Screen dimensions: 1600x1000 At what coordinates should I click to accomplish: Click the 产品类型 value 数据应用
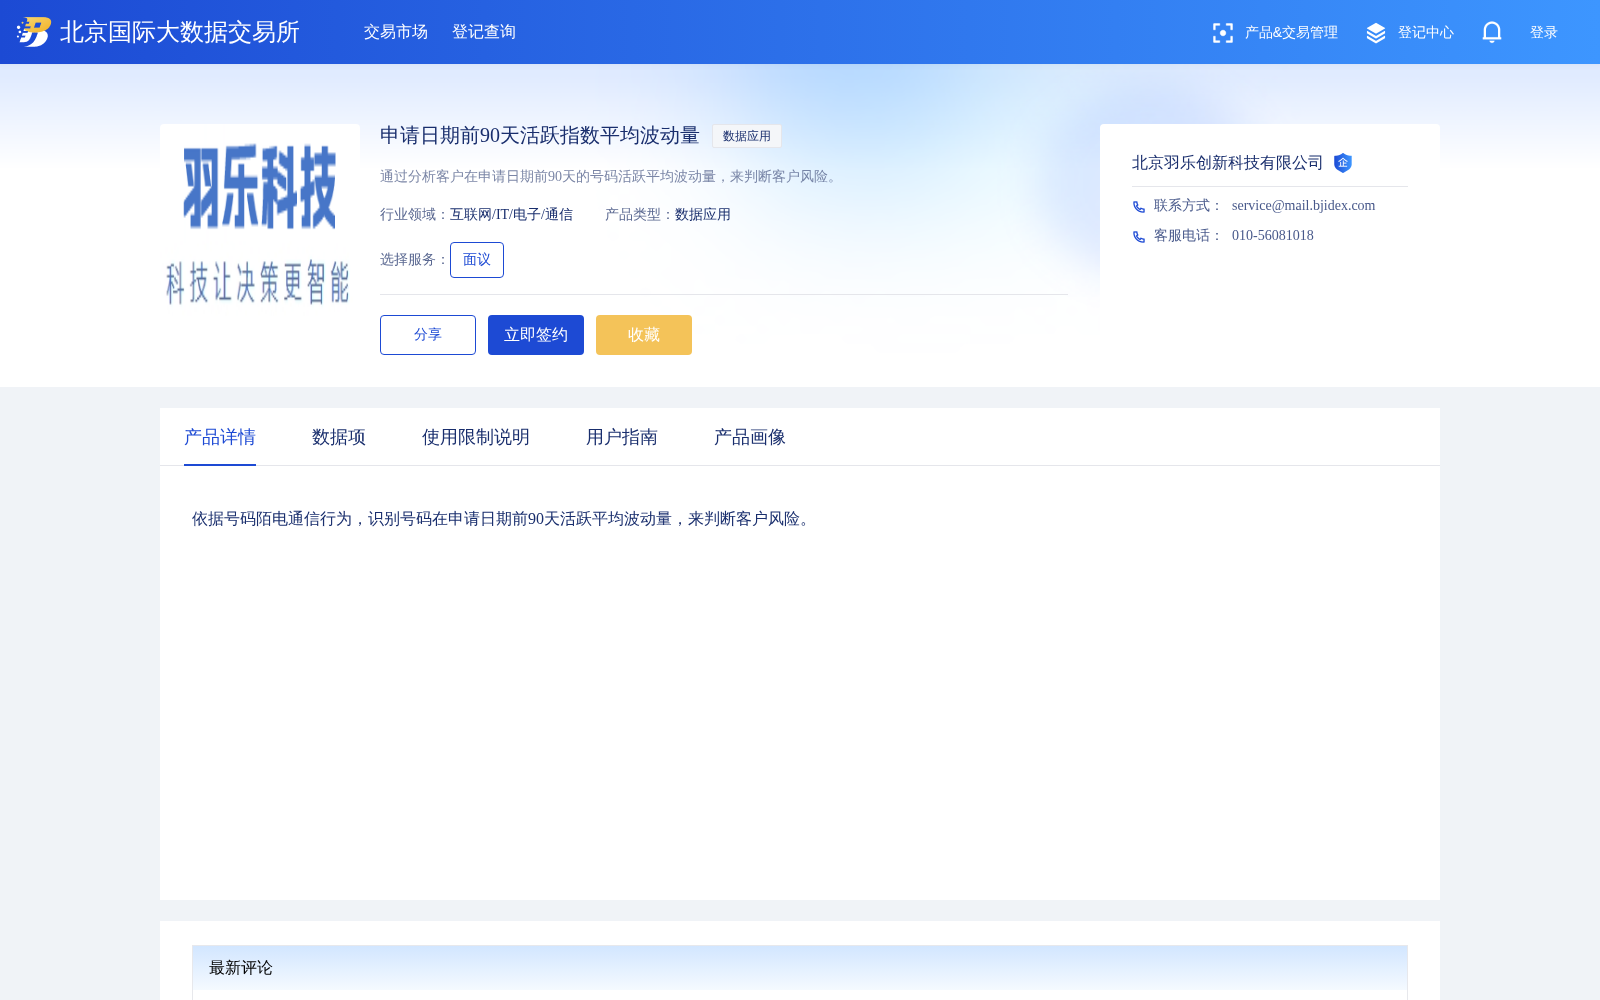pyautogui.click(x=703, y=215)
